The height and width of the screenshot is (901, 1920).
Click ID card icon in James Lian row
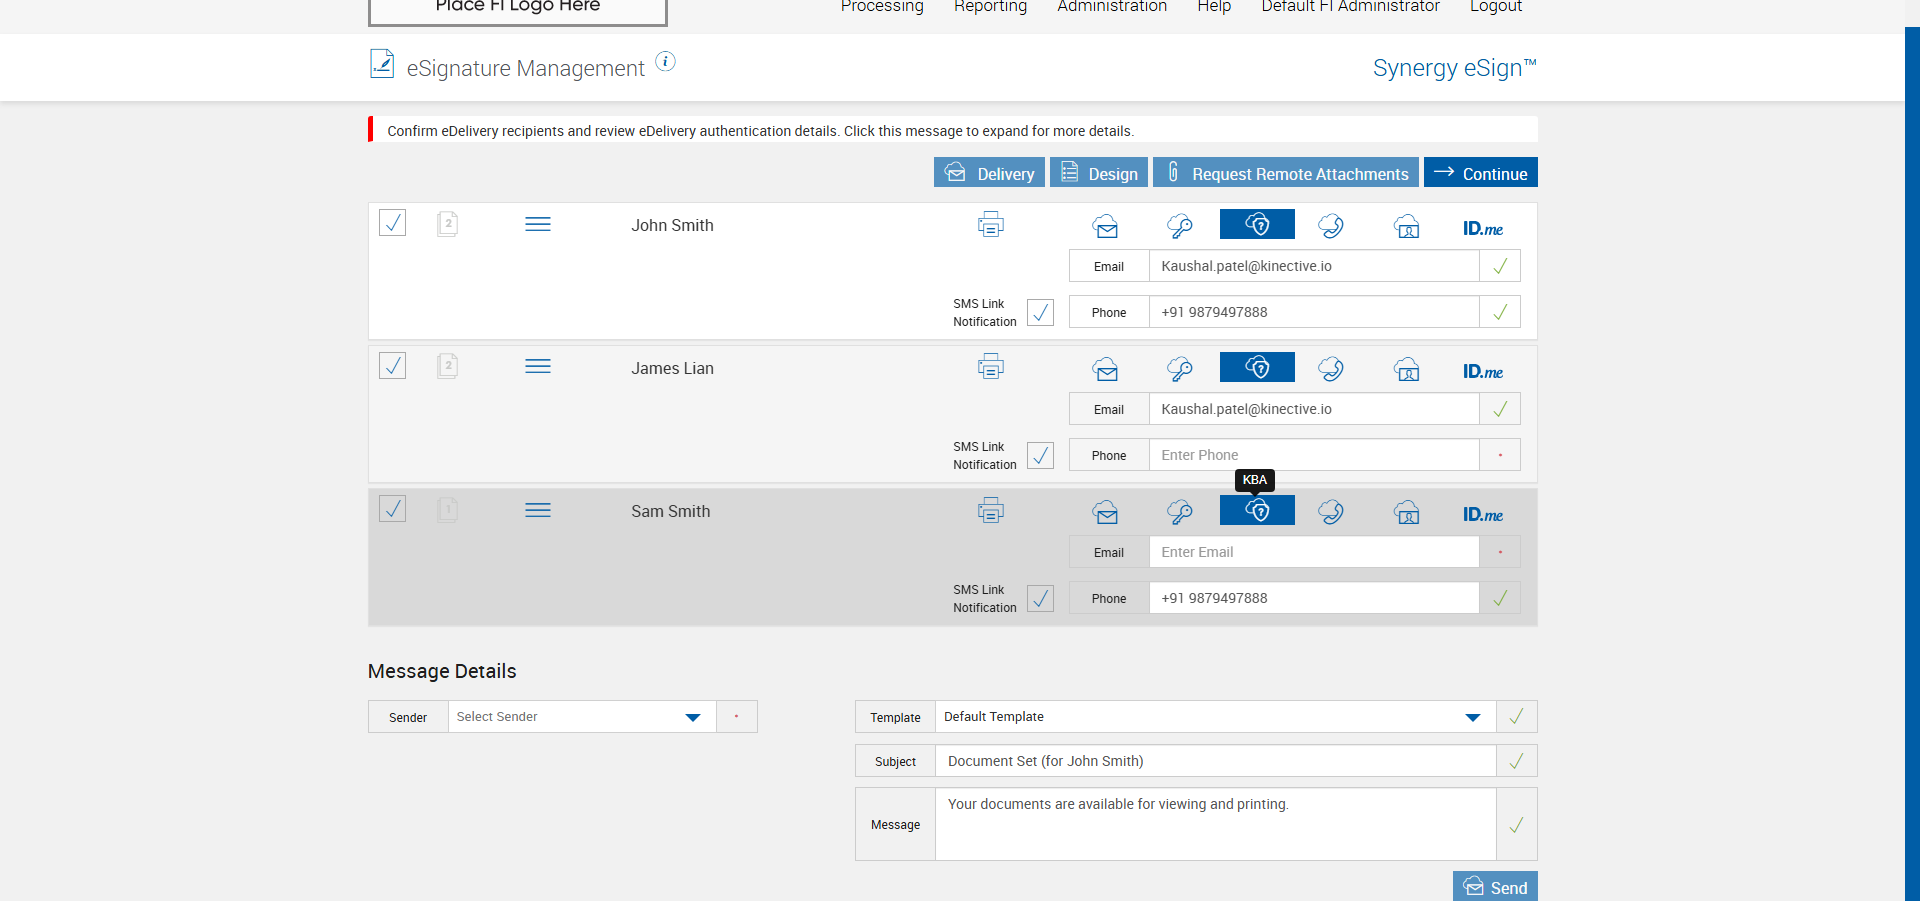(x=1407, y=369)
